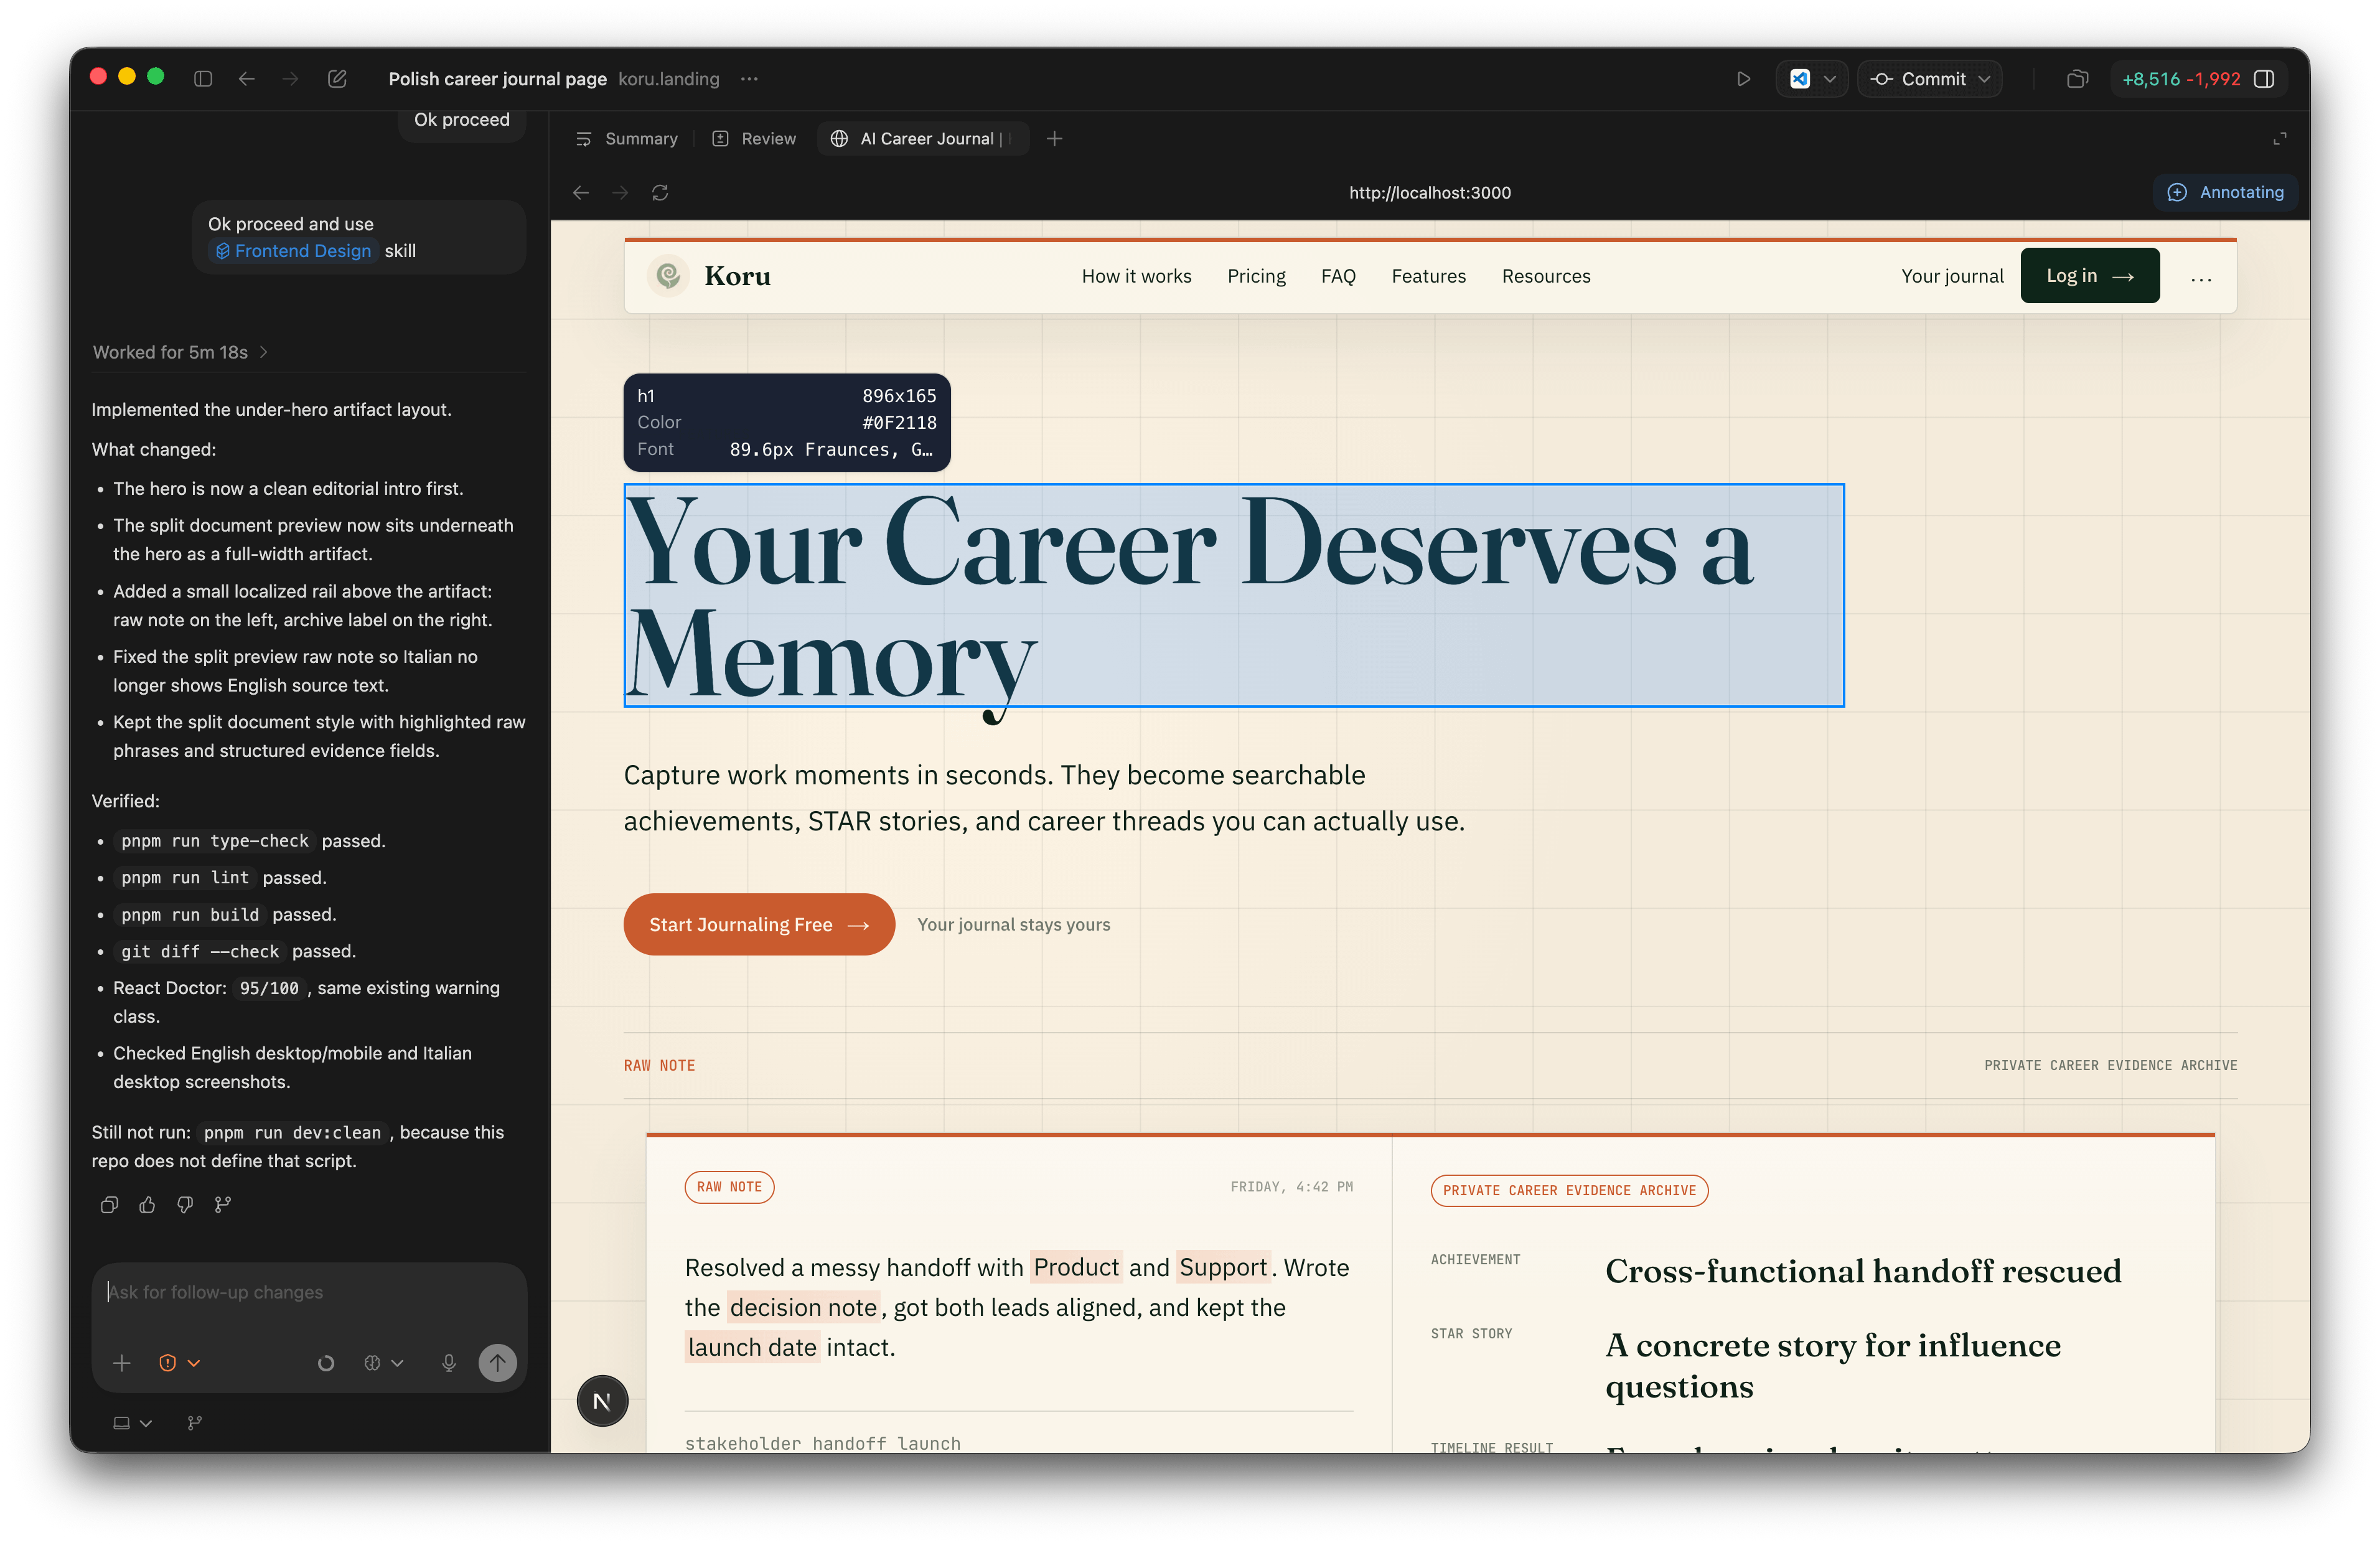2380x1545 pixels.
Task: Toggle the Annotating mode button
Action: point(2225,192)
